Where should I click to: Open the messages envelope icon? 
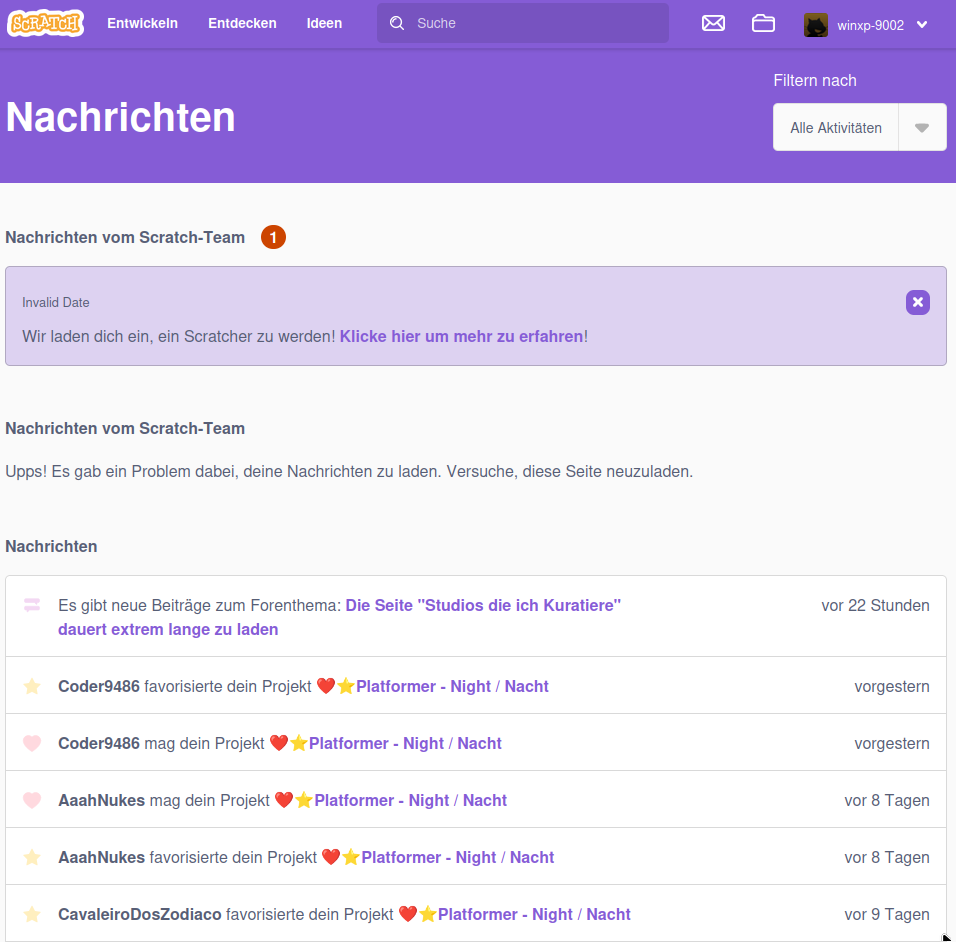[x=713, y=23]
